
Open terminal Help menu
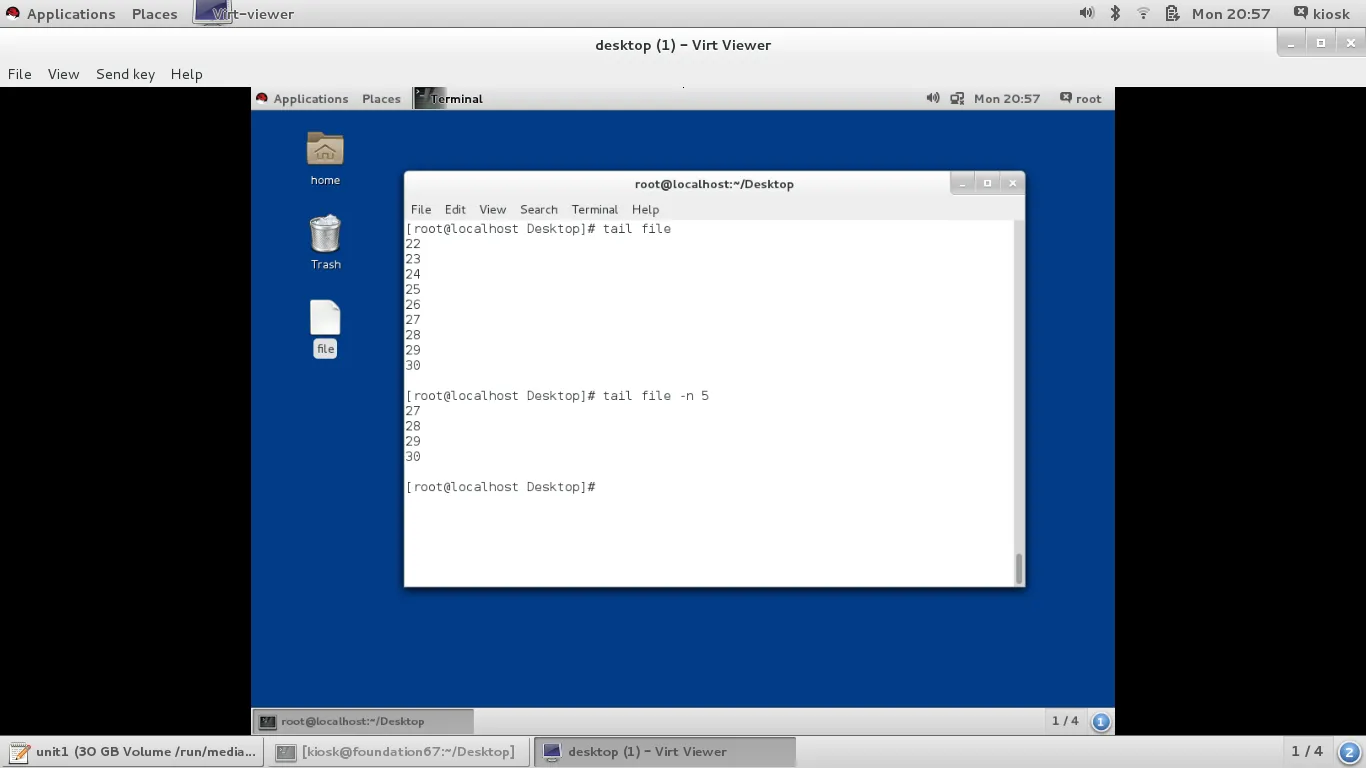[x=645, y=209]
